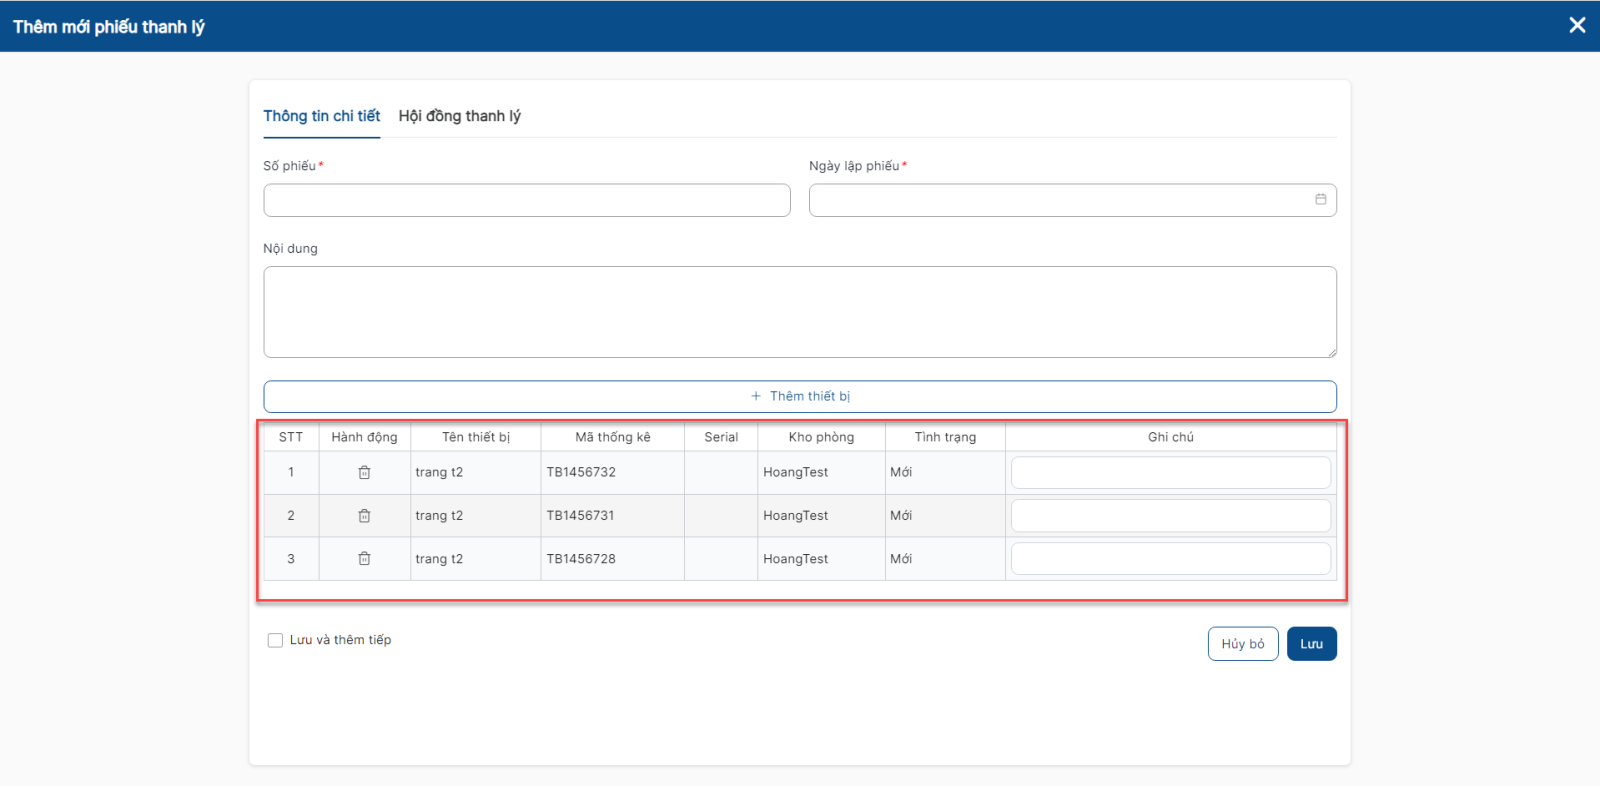
Task: Click HoangTest in the TB1456732 row
Action: [x=796, y=472]
